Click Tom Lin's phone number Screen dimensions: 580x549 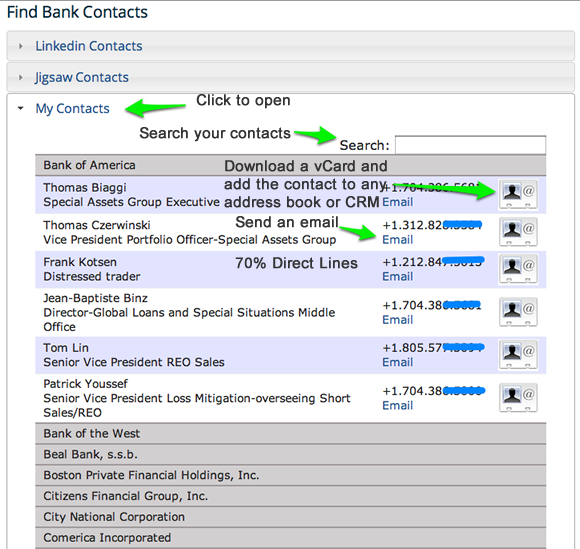click(x=433, y=348)
